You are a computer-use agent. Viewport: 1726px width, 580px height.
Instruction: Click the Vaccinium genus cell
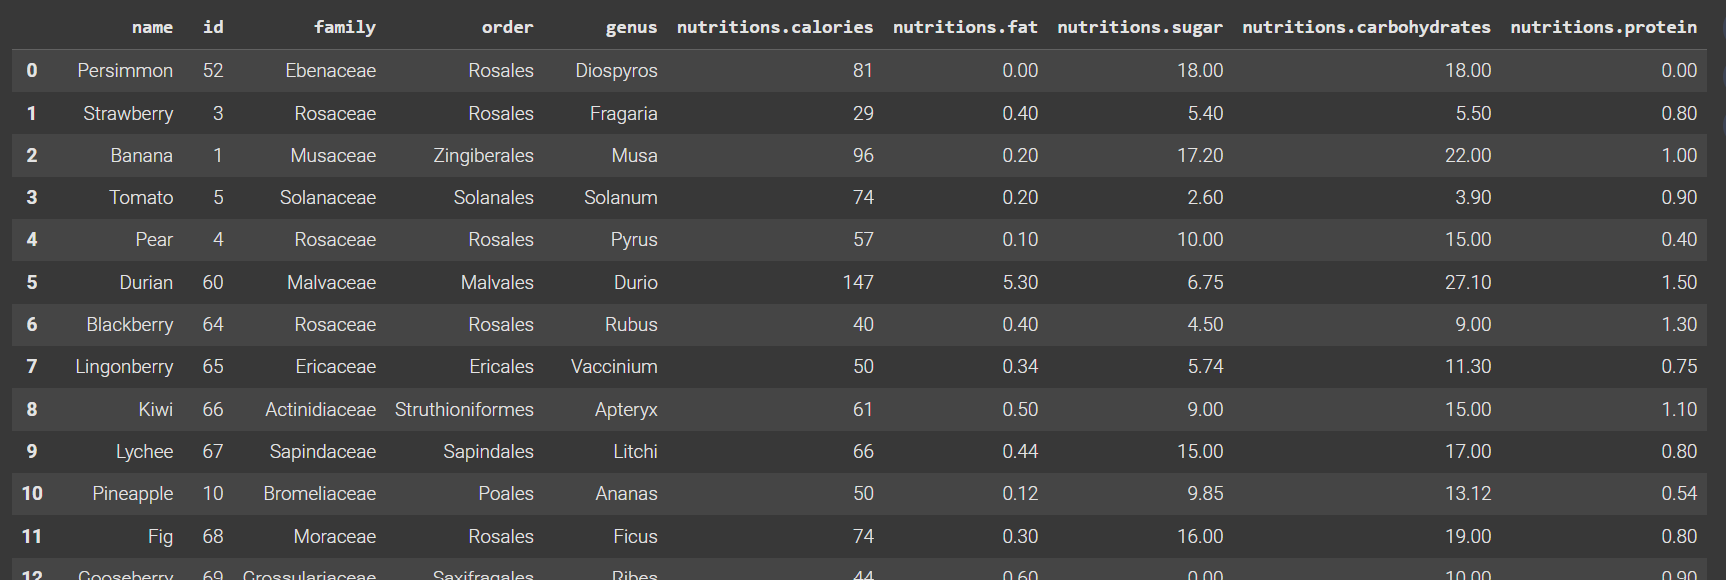614,367
